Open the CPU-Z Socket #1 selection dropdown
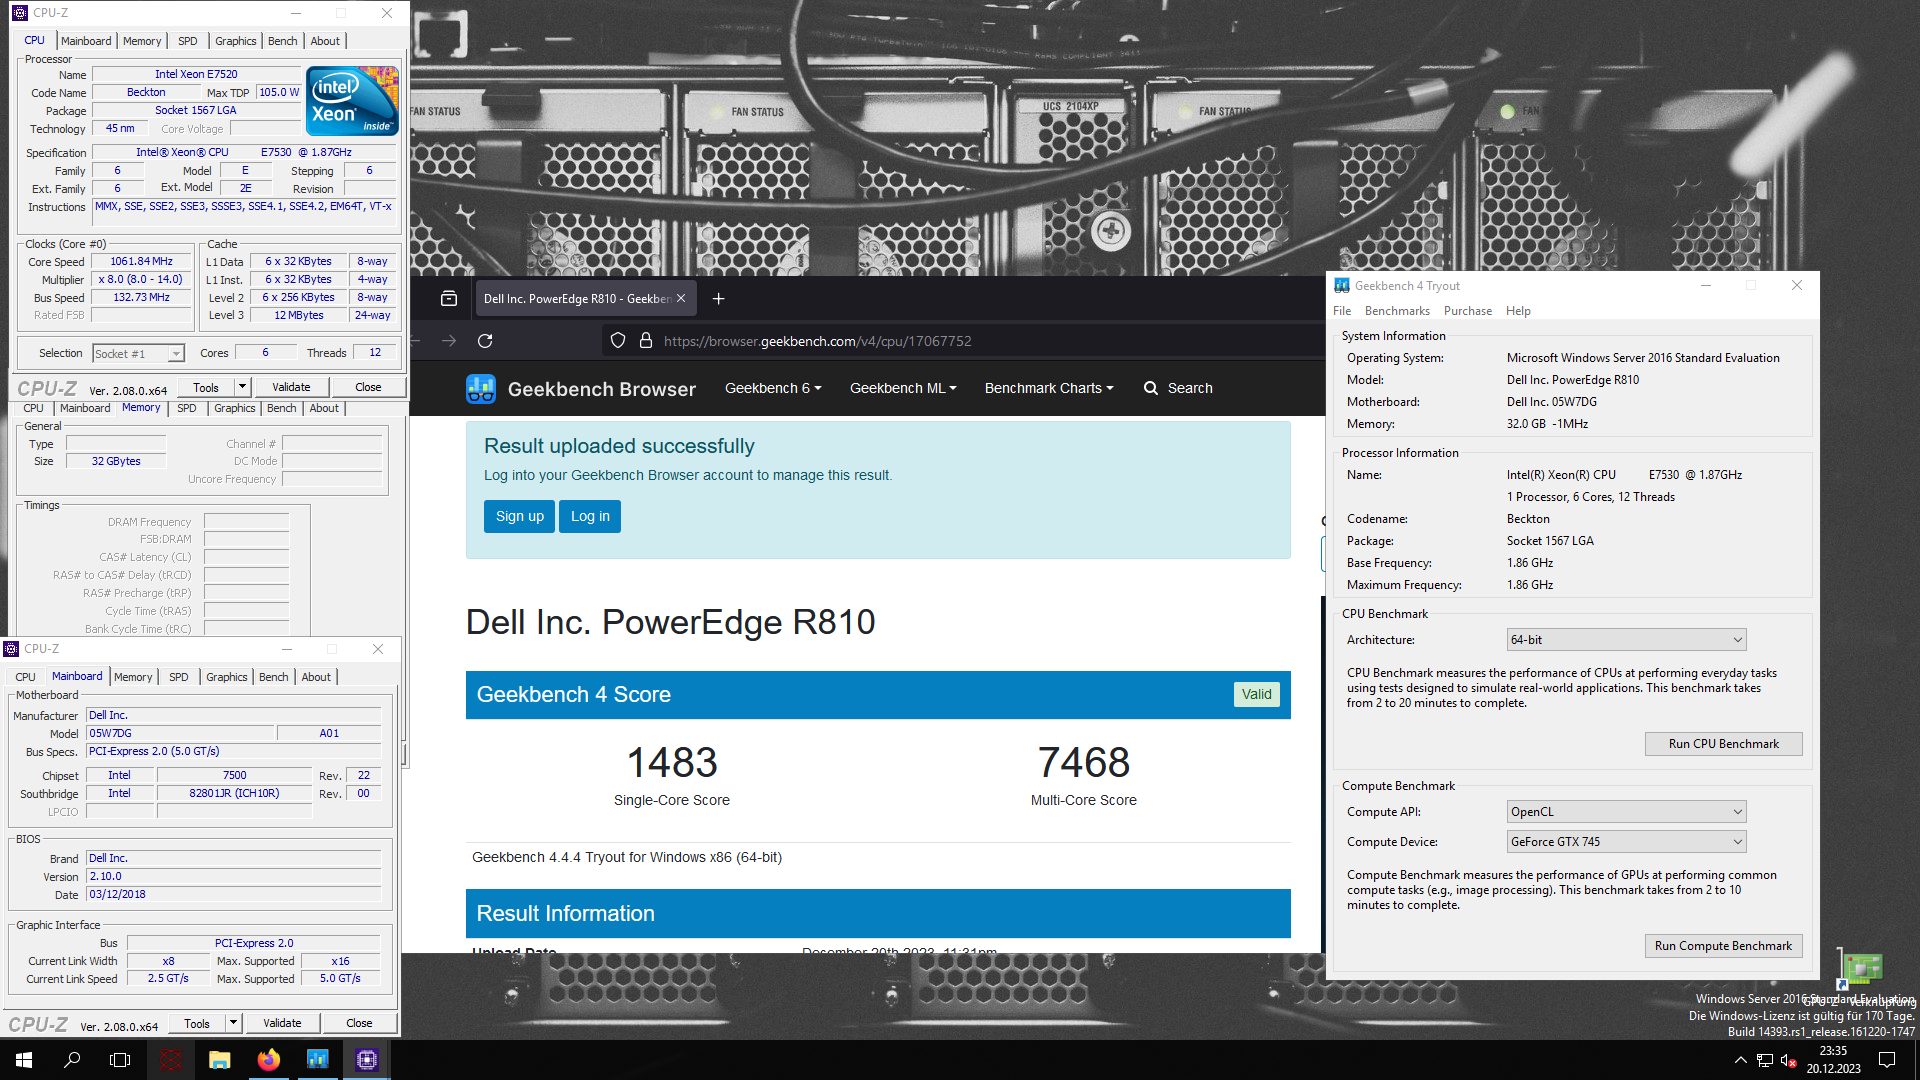The height and width of the screenshot is (1080, 1920). pyautogui.click(x=139, y=354)
